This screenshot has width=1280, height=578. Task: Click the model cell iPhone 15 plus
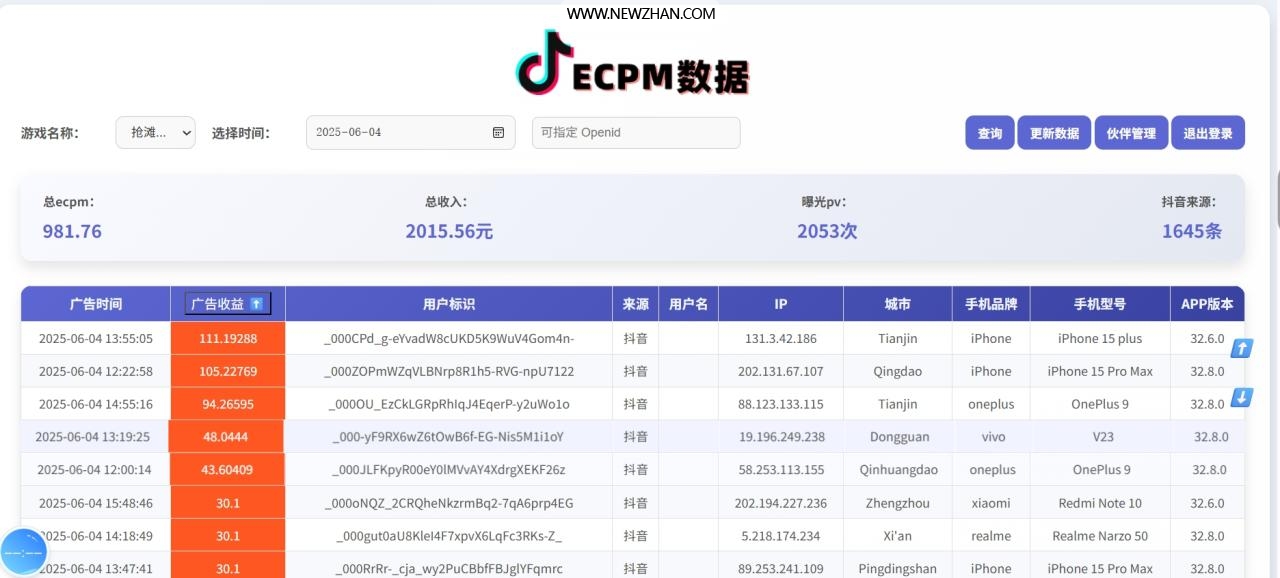point(1100,339)
